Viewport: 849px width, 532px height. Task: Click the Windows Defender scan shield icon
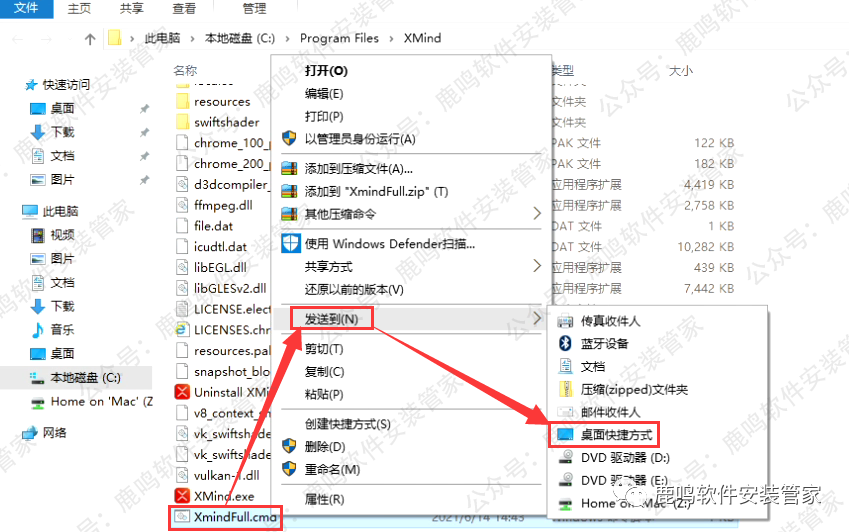tap(291, 244)
